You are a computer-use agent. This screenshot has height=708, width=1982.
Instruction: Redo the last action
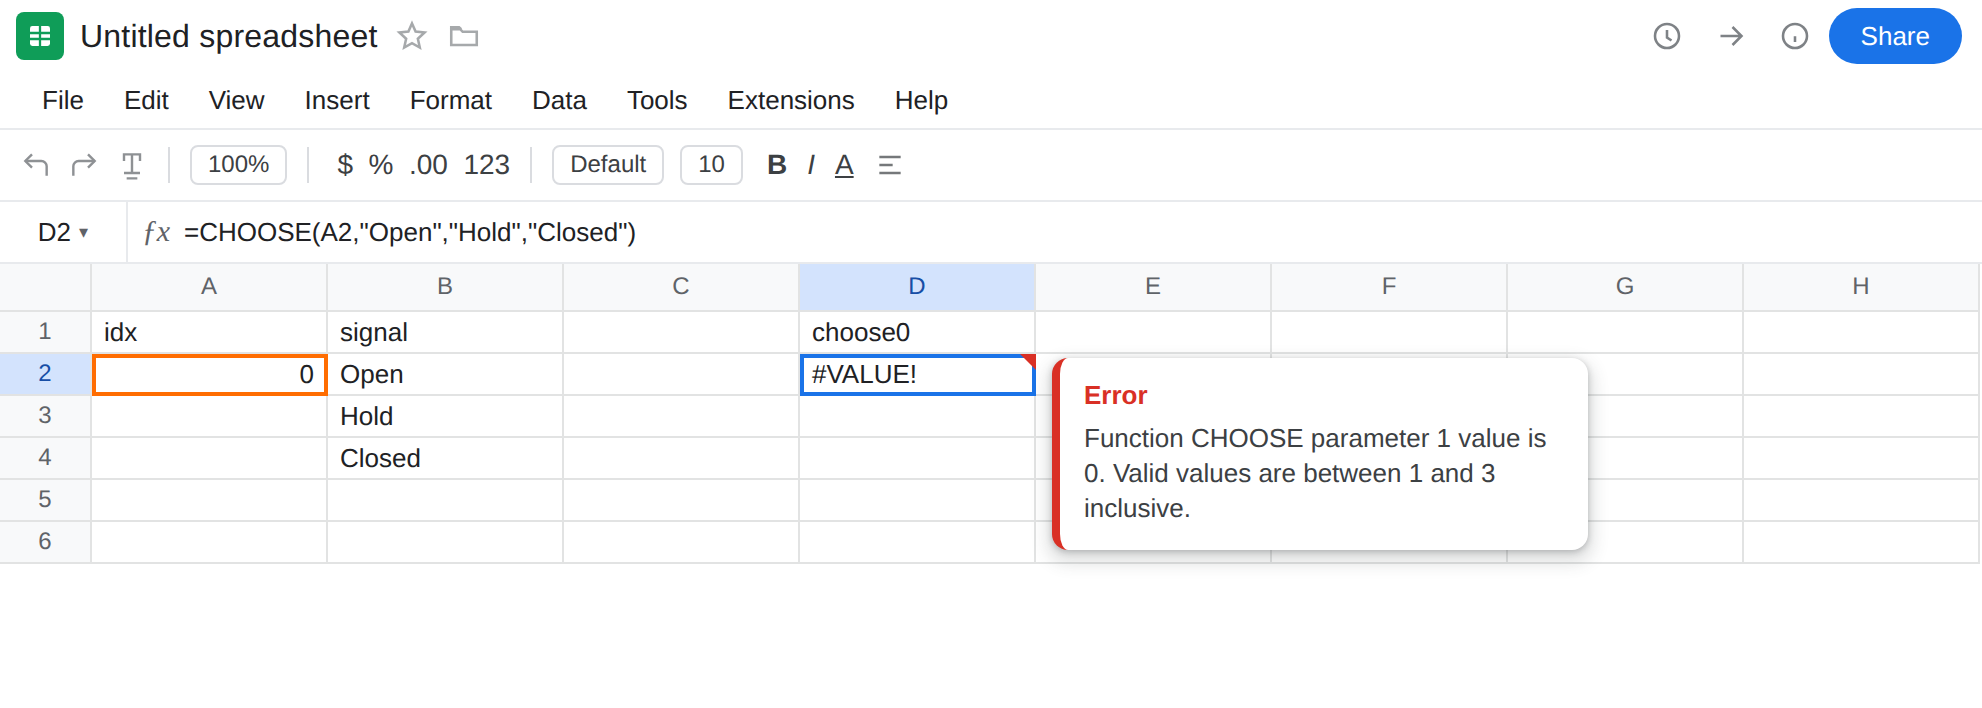click(x=84, y=164)
